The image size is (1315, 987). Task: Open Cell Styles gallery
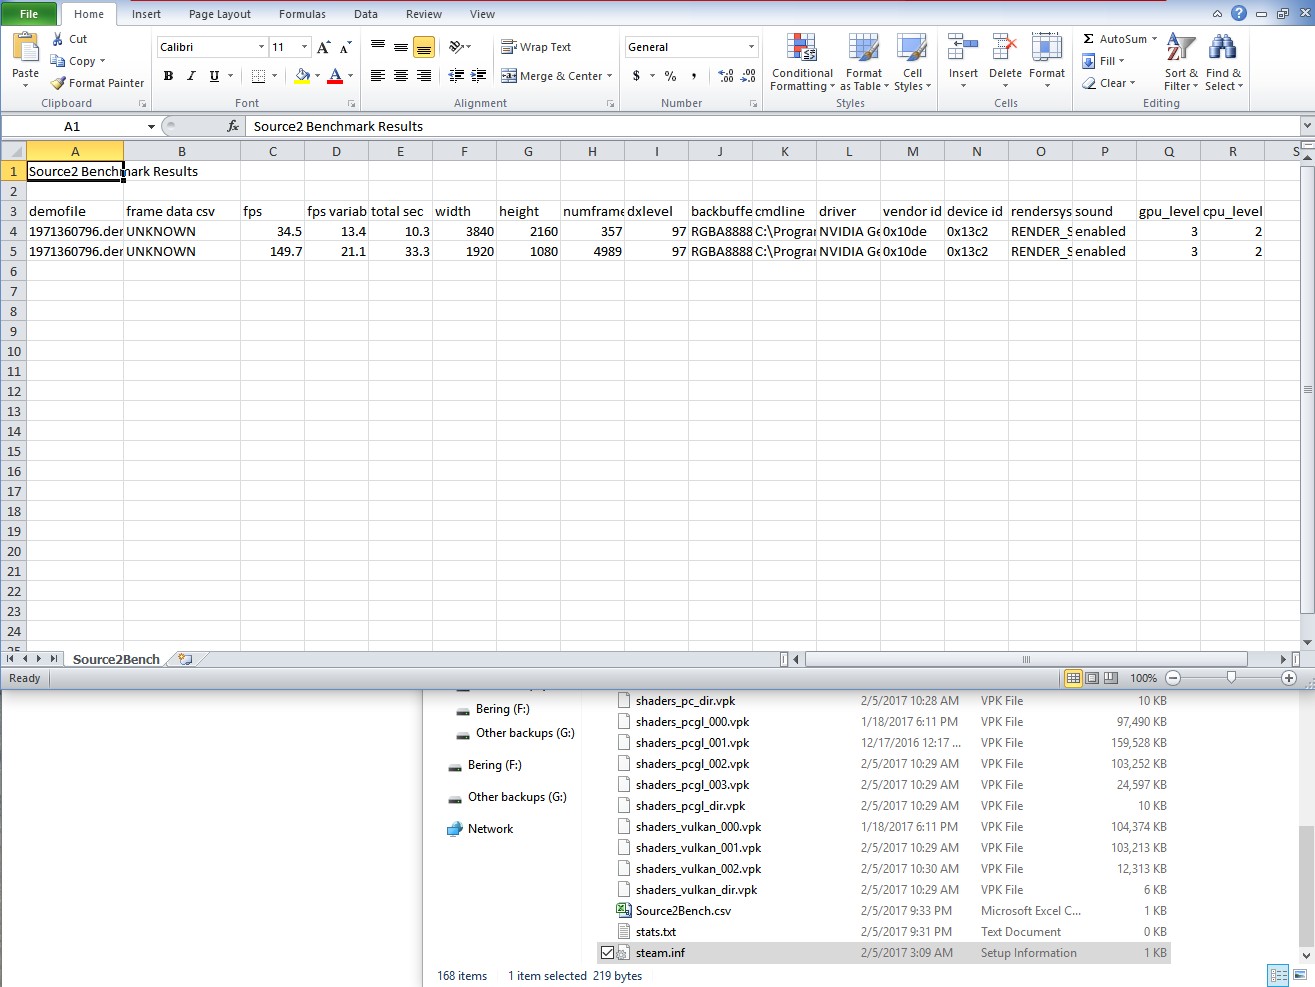coord(912,62)
